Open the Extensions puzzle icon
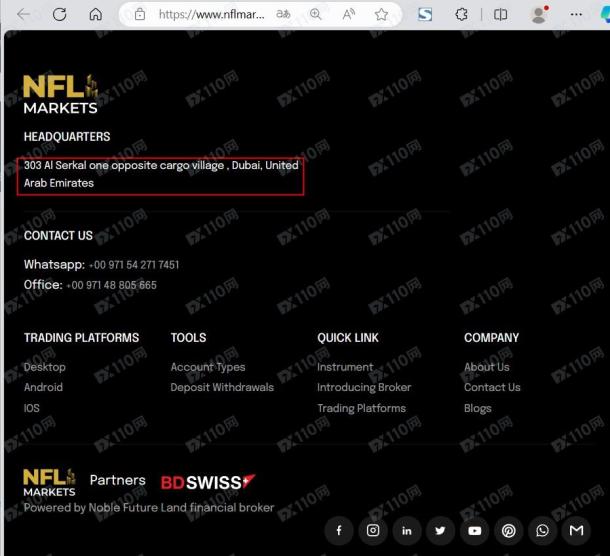Image resolution: width=610 pixels, height=556 pixels. pyautogui.click(x=461, y=14)
